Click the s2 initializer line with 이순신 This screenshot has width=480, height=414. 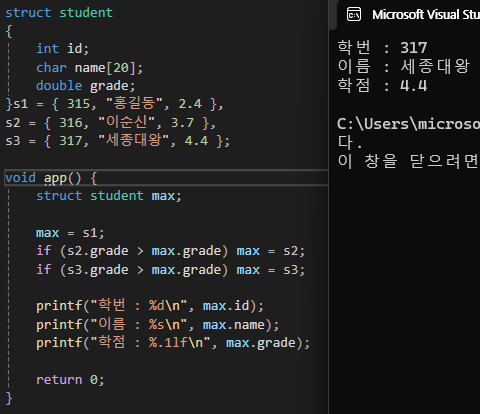(x=111, y=123)
